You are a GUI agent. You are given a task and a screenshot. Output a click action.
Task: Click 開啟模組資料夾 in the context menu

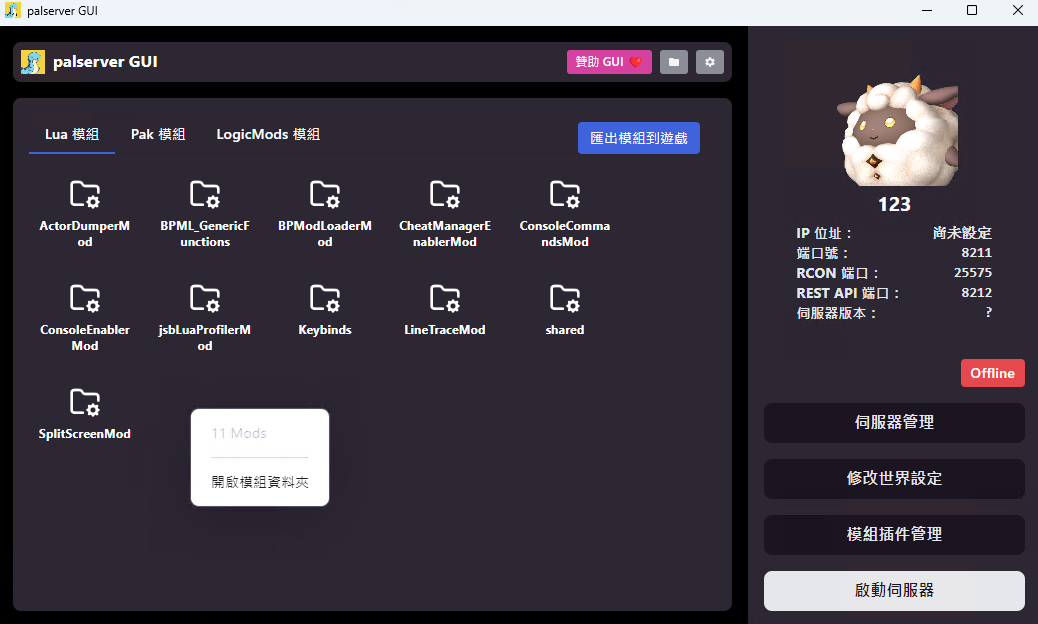pyautogui.click(x=260, y=482)
